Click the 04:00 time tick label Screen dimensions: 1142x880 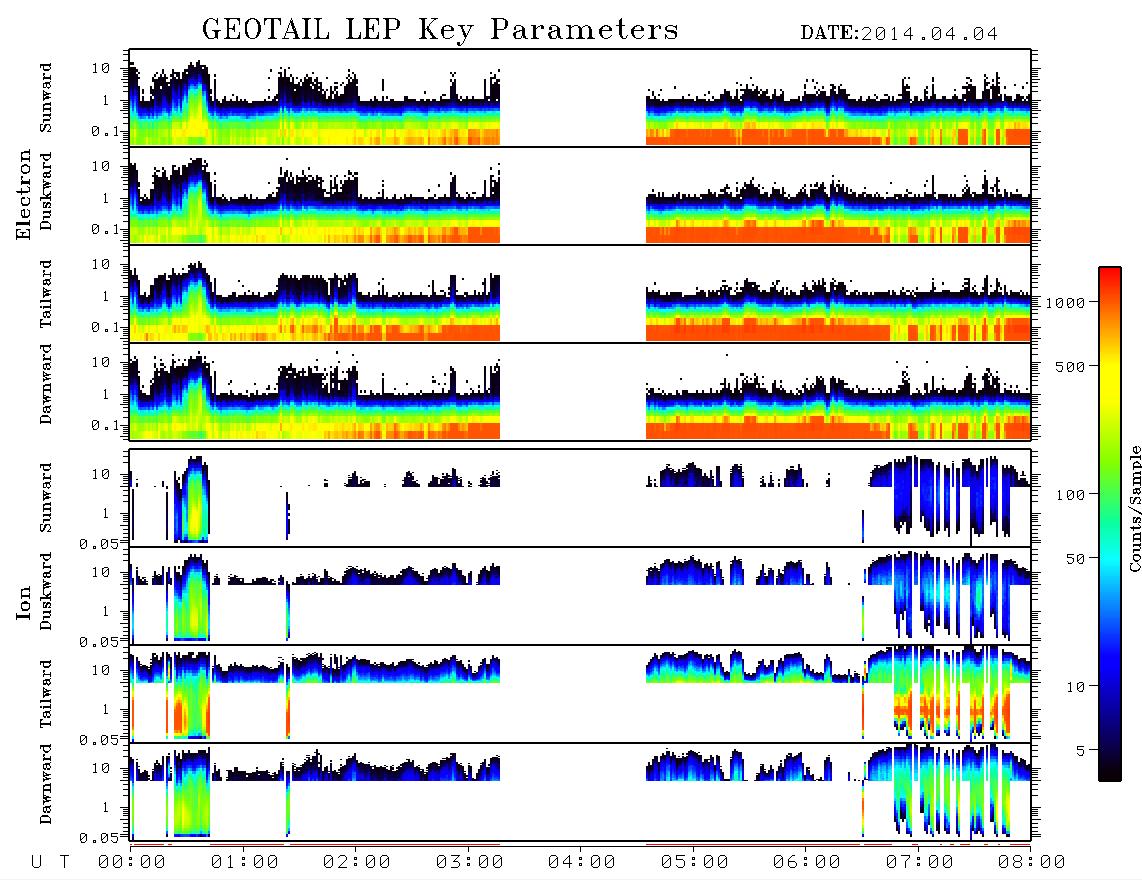(x=582, y=863)
